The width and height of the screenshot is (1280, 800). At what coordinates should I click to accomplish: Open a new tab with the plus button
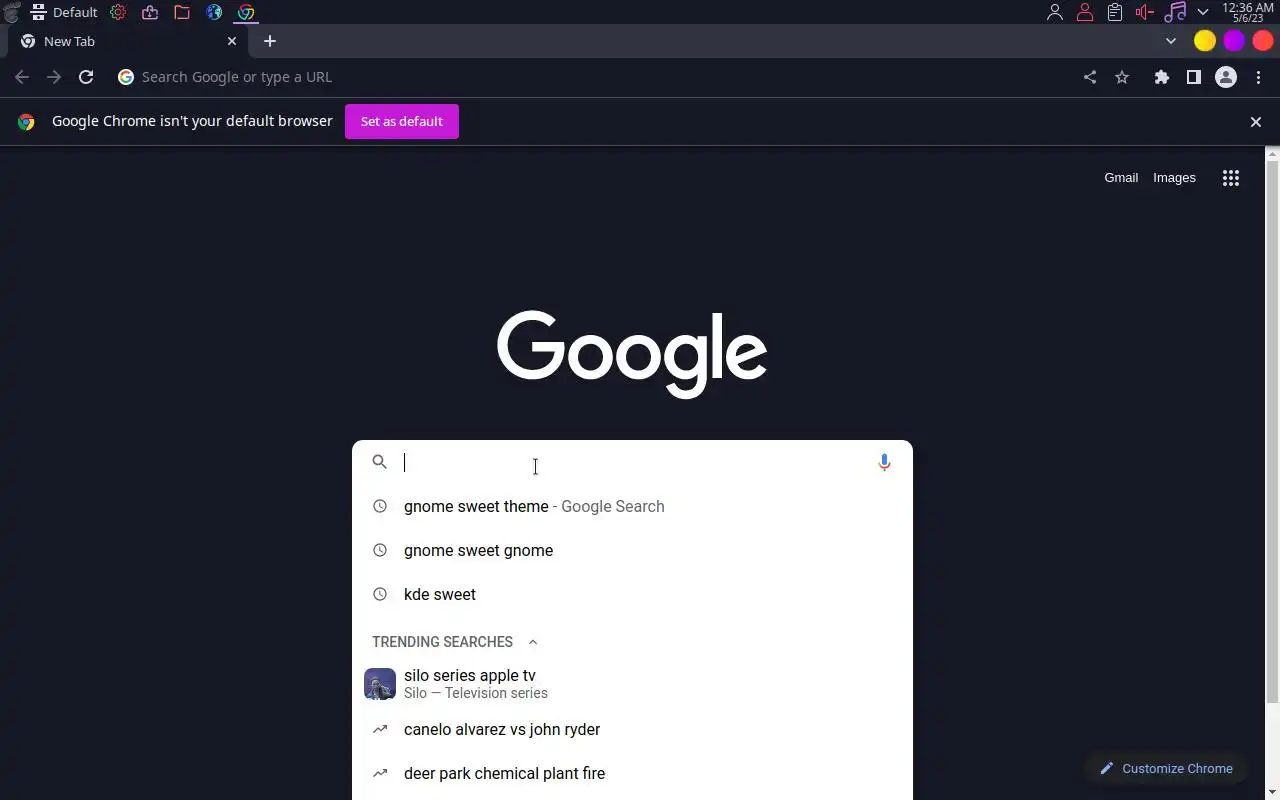click(270, 41)
